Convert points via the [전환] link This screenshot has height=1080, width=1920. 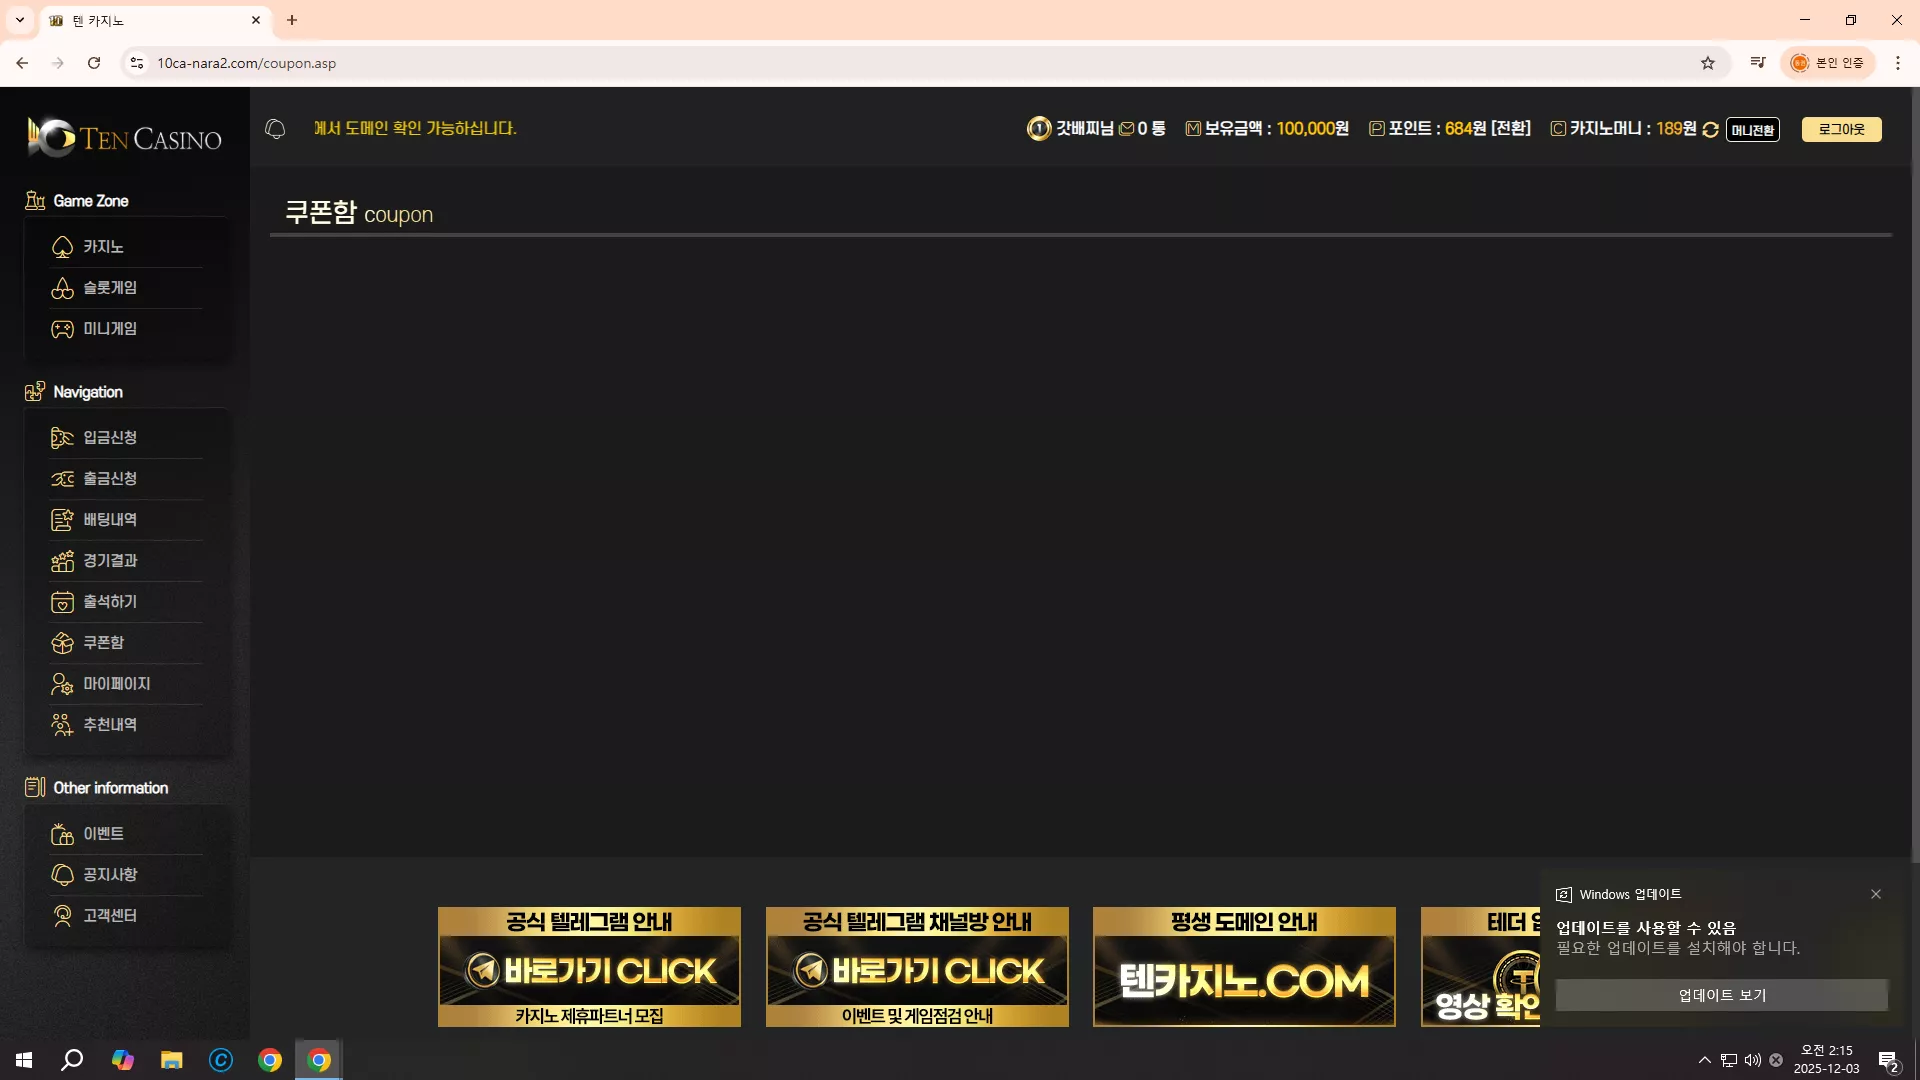[x=1510, y=129]
